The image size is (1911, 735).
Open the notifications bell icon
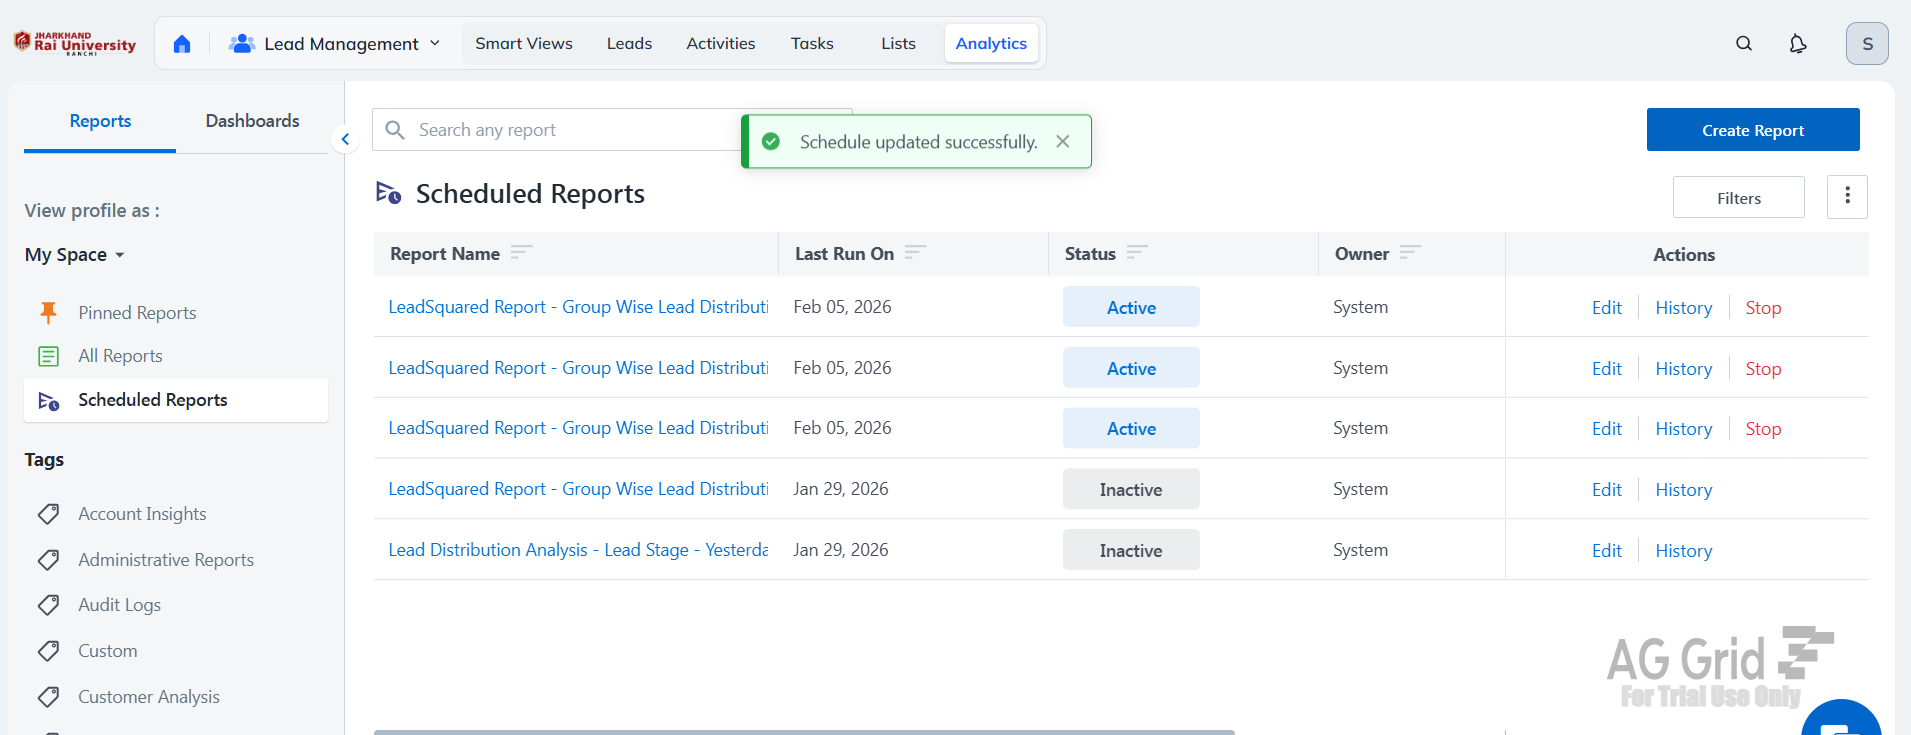1798,44
